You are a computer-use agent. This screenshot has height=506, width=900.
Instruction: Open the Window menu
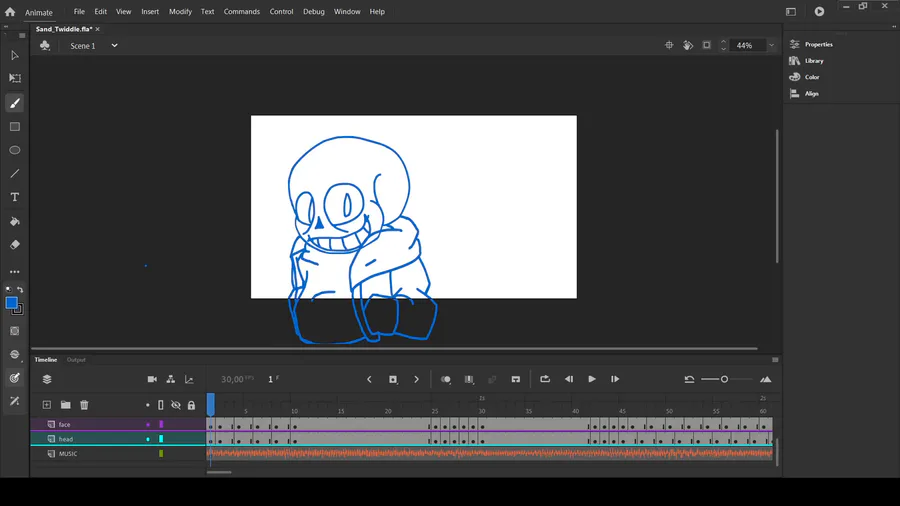tap(347, 11)
